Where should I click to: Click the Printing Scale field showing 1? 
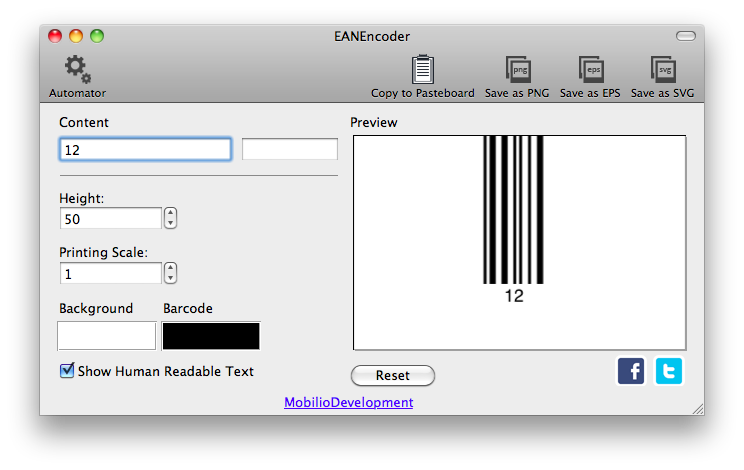pyautogui.click(x=111, y=273)
